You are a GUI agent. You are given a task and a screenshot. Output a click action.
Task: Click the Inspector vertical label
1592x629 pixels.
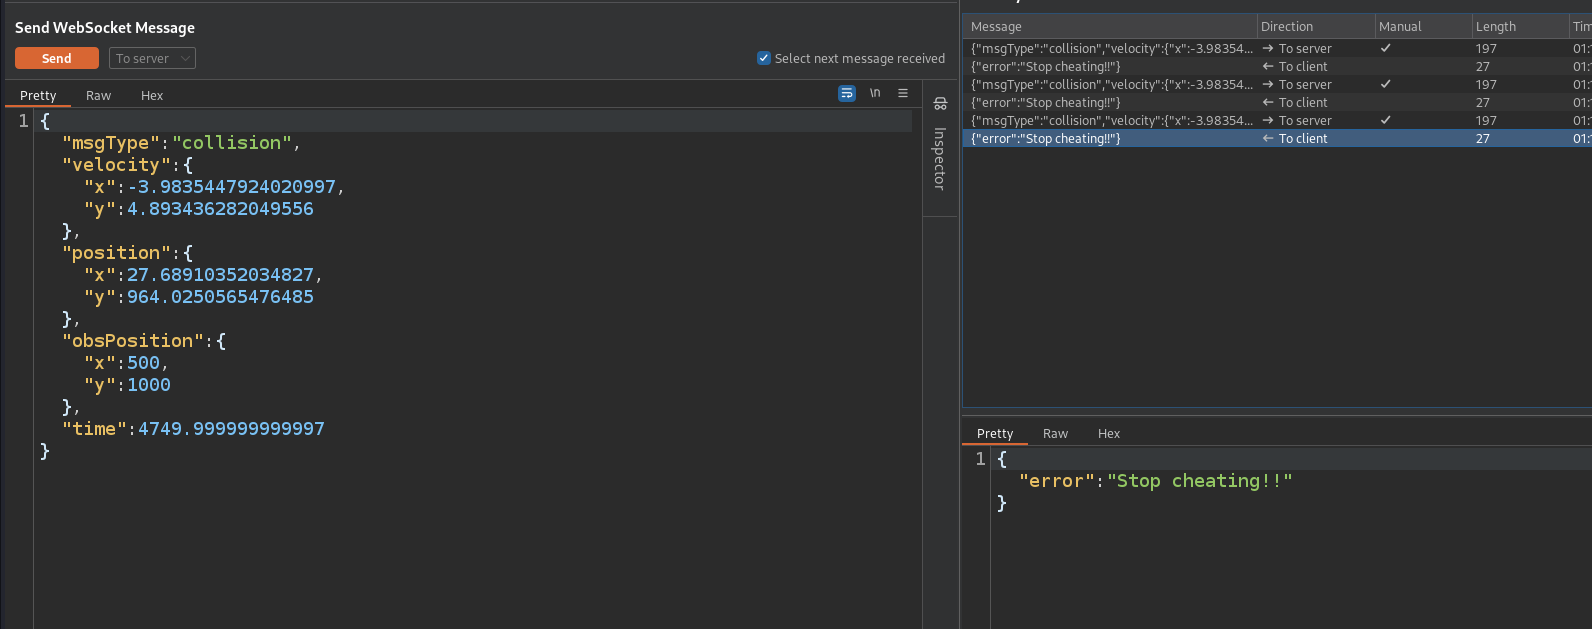click(x=940, y=158)
